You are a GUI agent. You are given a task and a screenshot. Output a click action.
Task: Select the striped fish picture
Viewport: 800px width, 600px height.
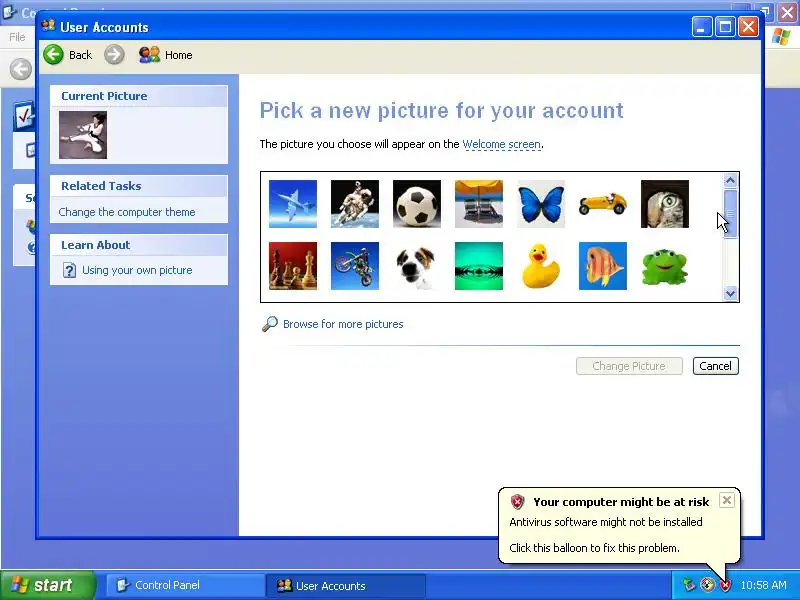(603, 266)
